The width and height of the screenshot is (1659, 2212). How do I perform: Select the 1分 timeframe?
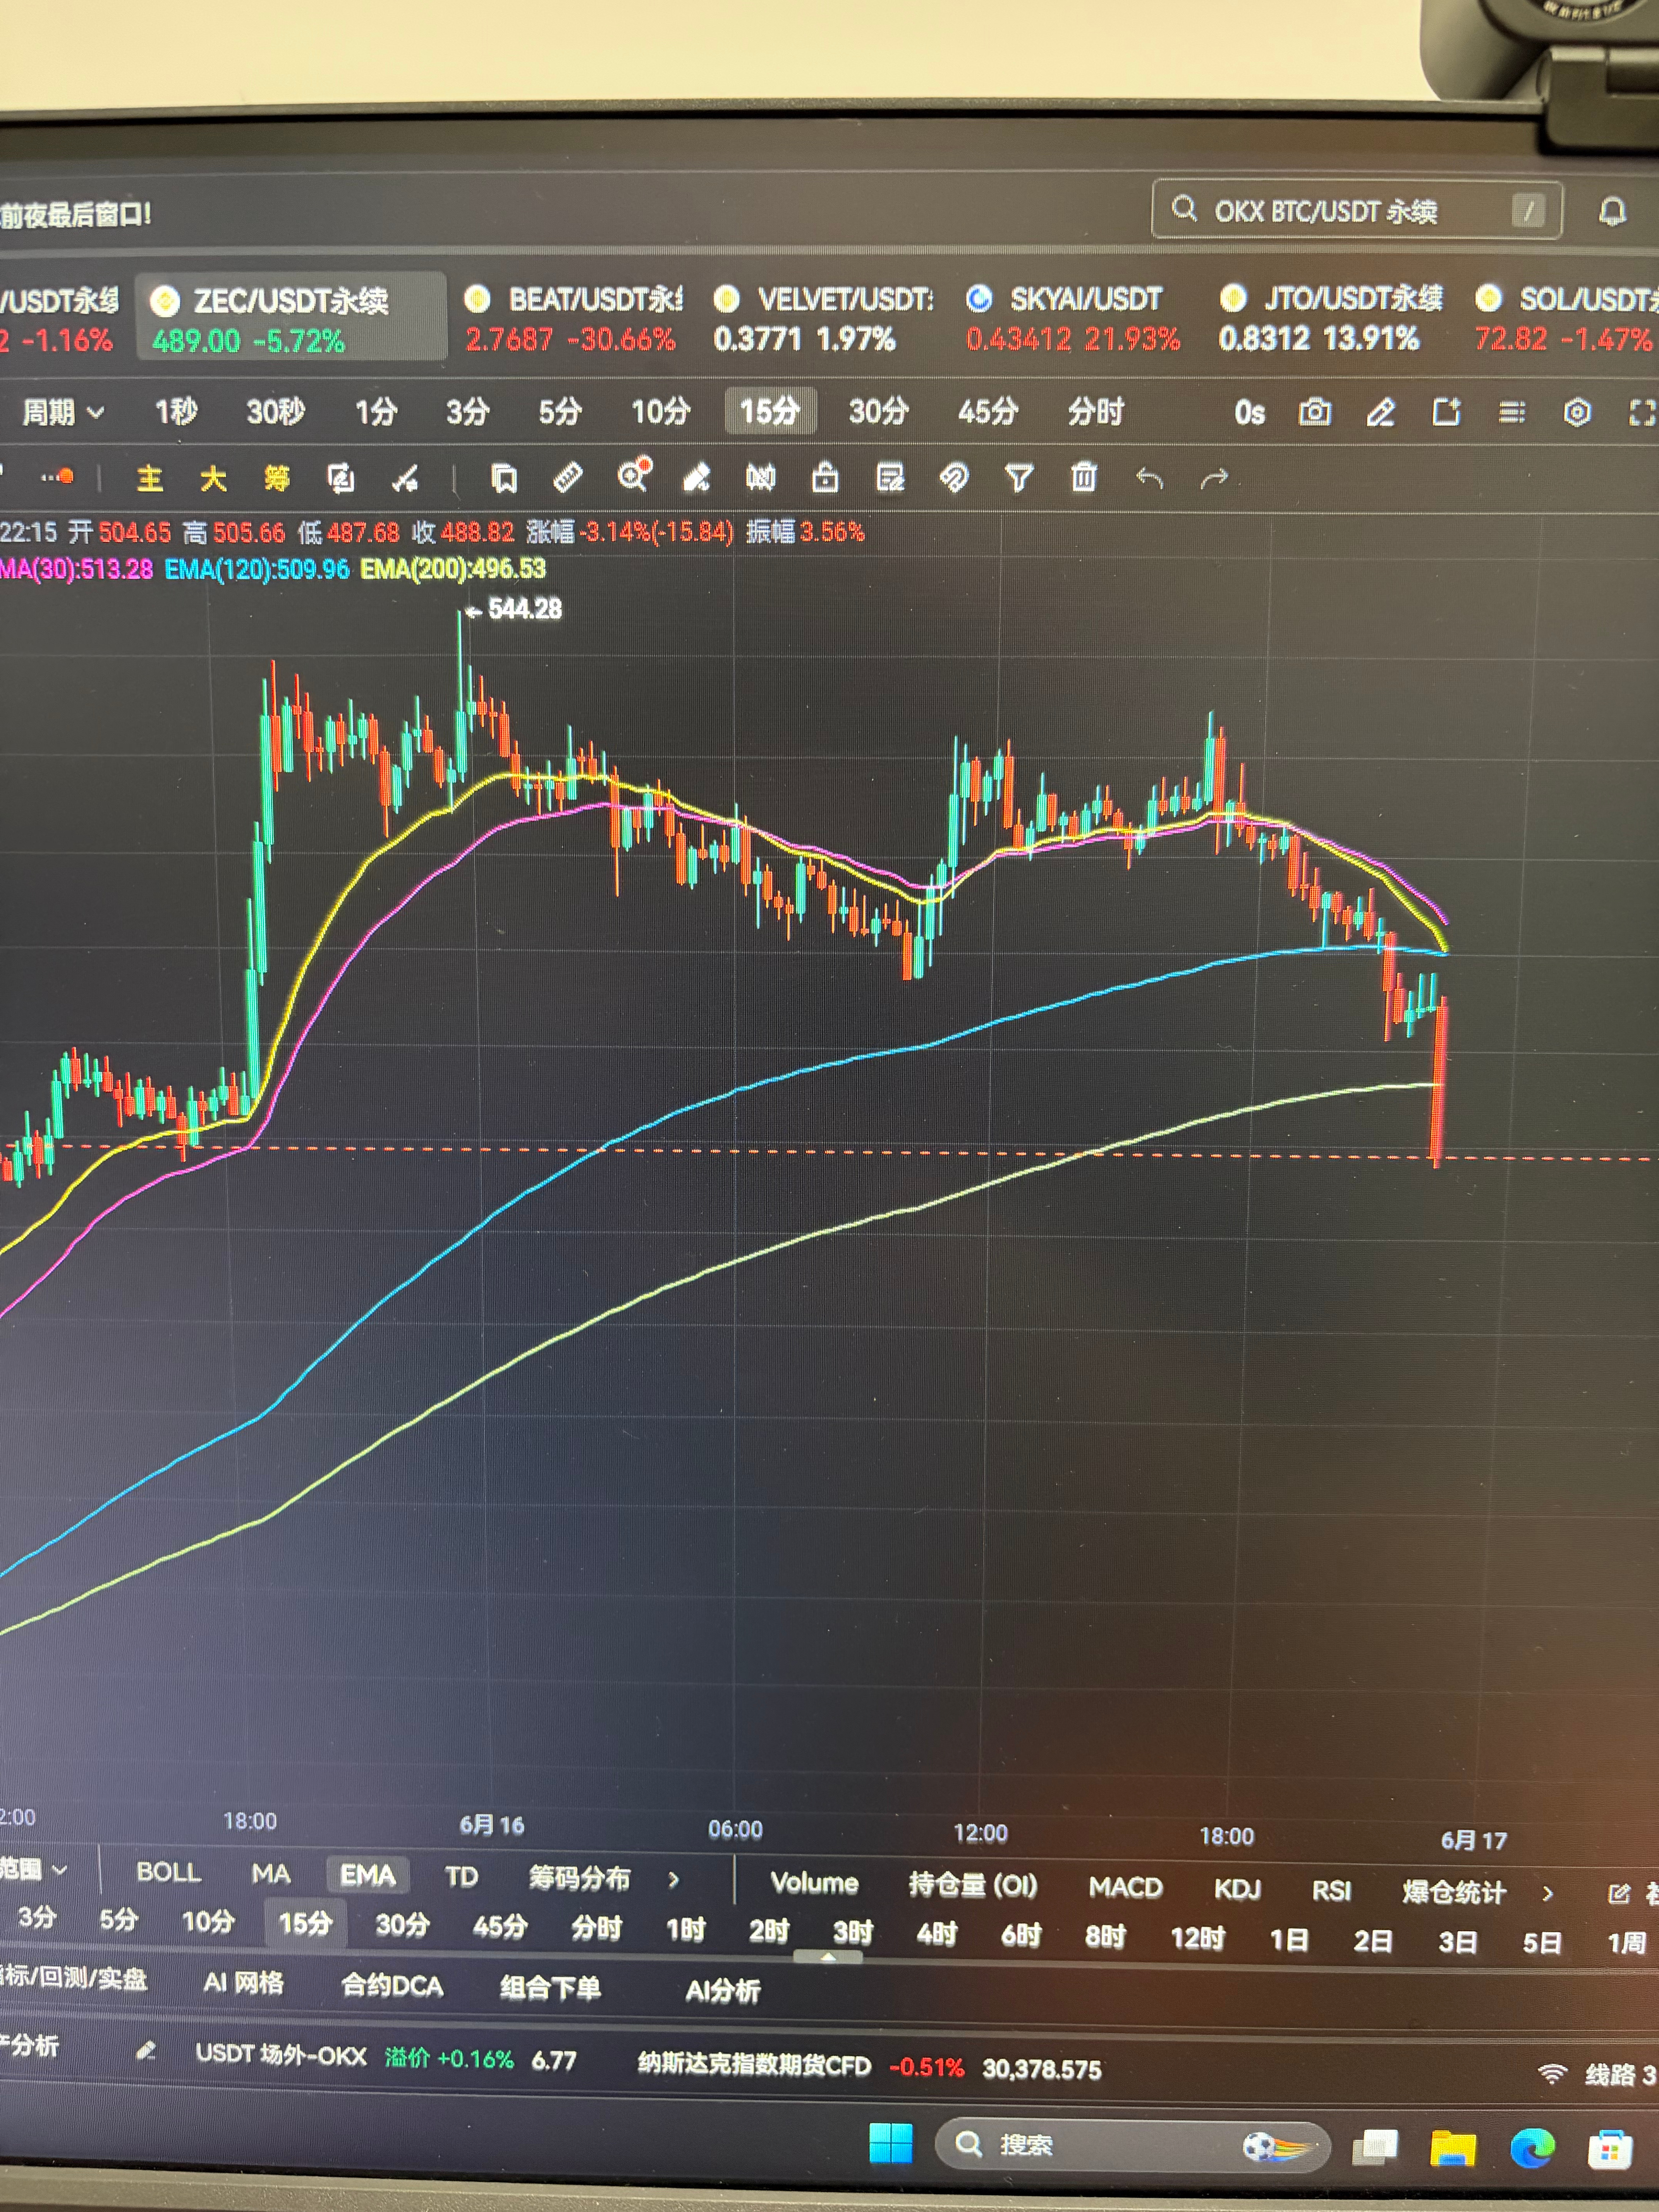tap(376, 411)
